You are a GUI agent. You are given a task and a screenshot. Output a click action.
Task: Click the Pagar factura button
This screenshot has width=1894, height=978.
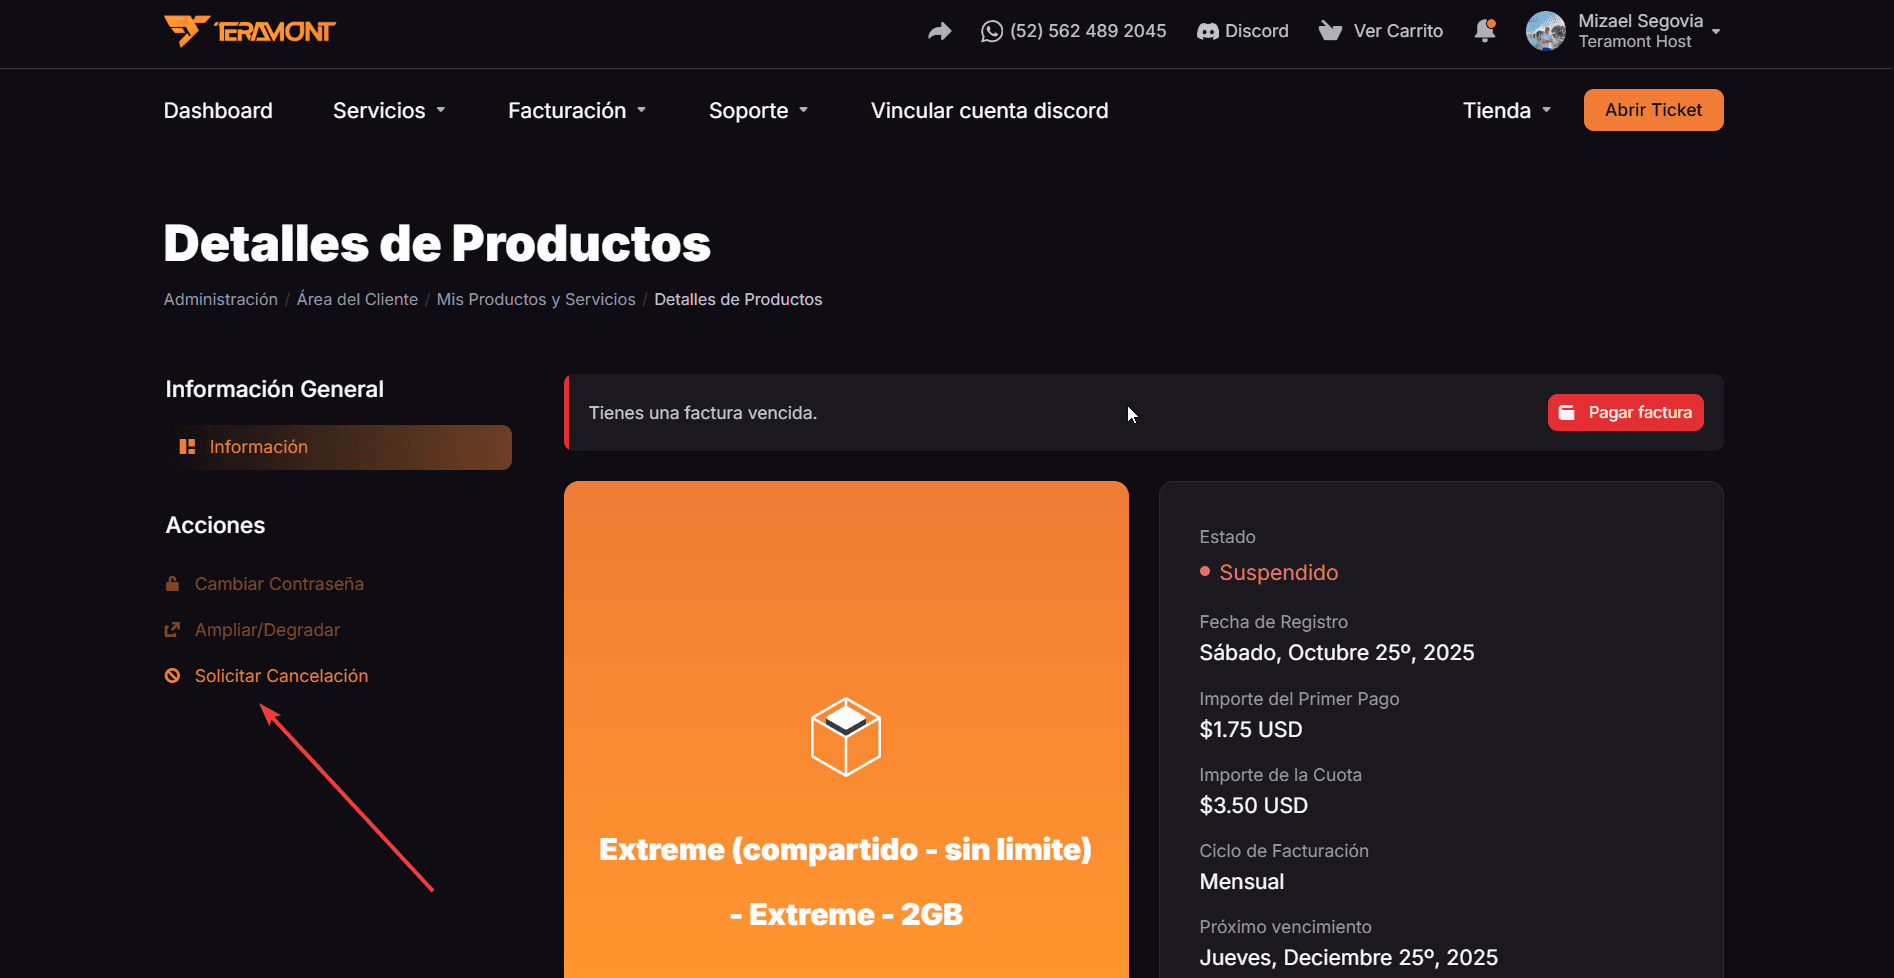(x=1625, y=412)
